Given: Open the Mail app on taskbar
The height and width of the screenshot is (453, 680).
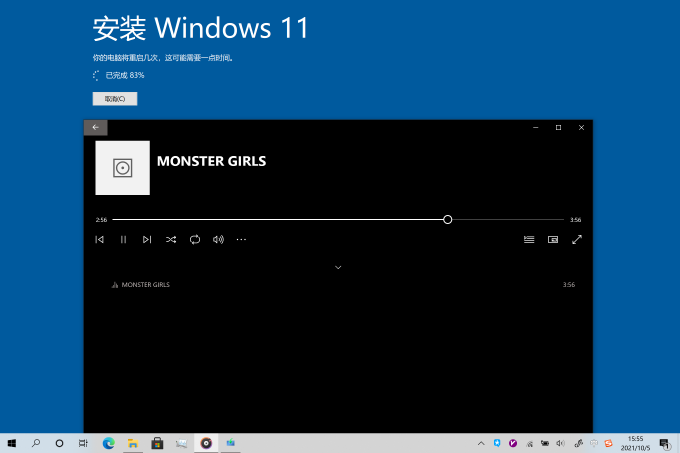Looking at the screenshot, I should [x=181, y=443].
